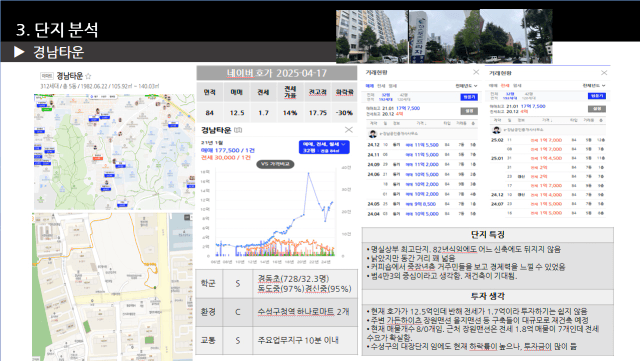640x361 pixels.
Task: Open the 24.12 매매 11억 5,500 row
Action: 421,145
